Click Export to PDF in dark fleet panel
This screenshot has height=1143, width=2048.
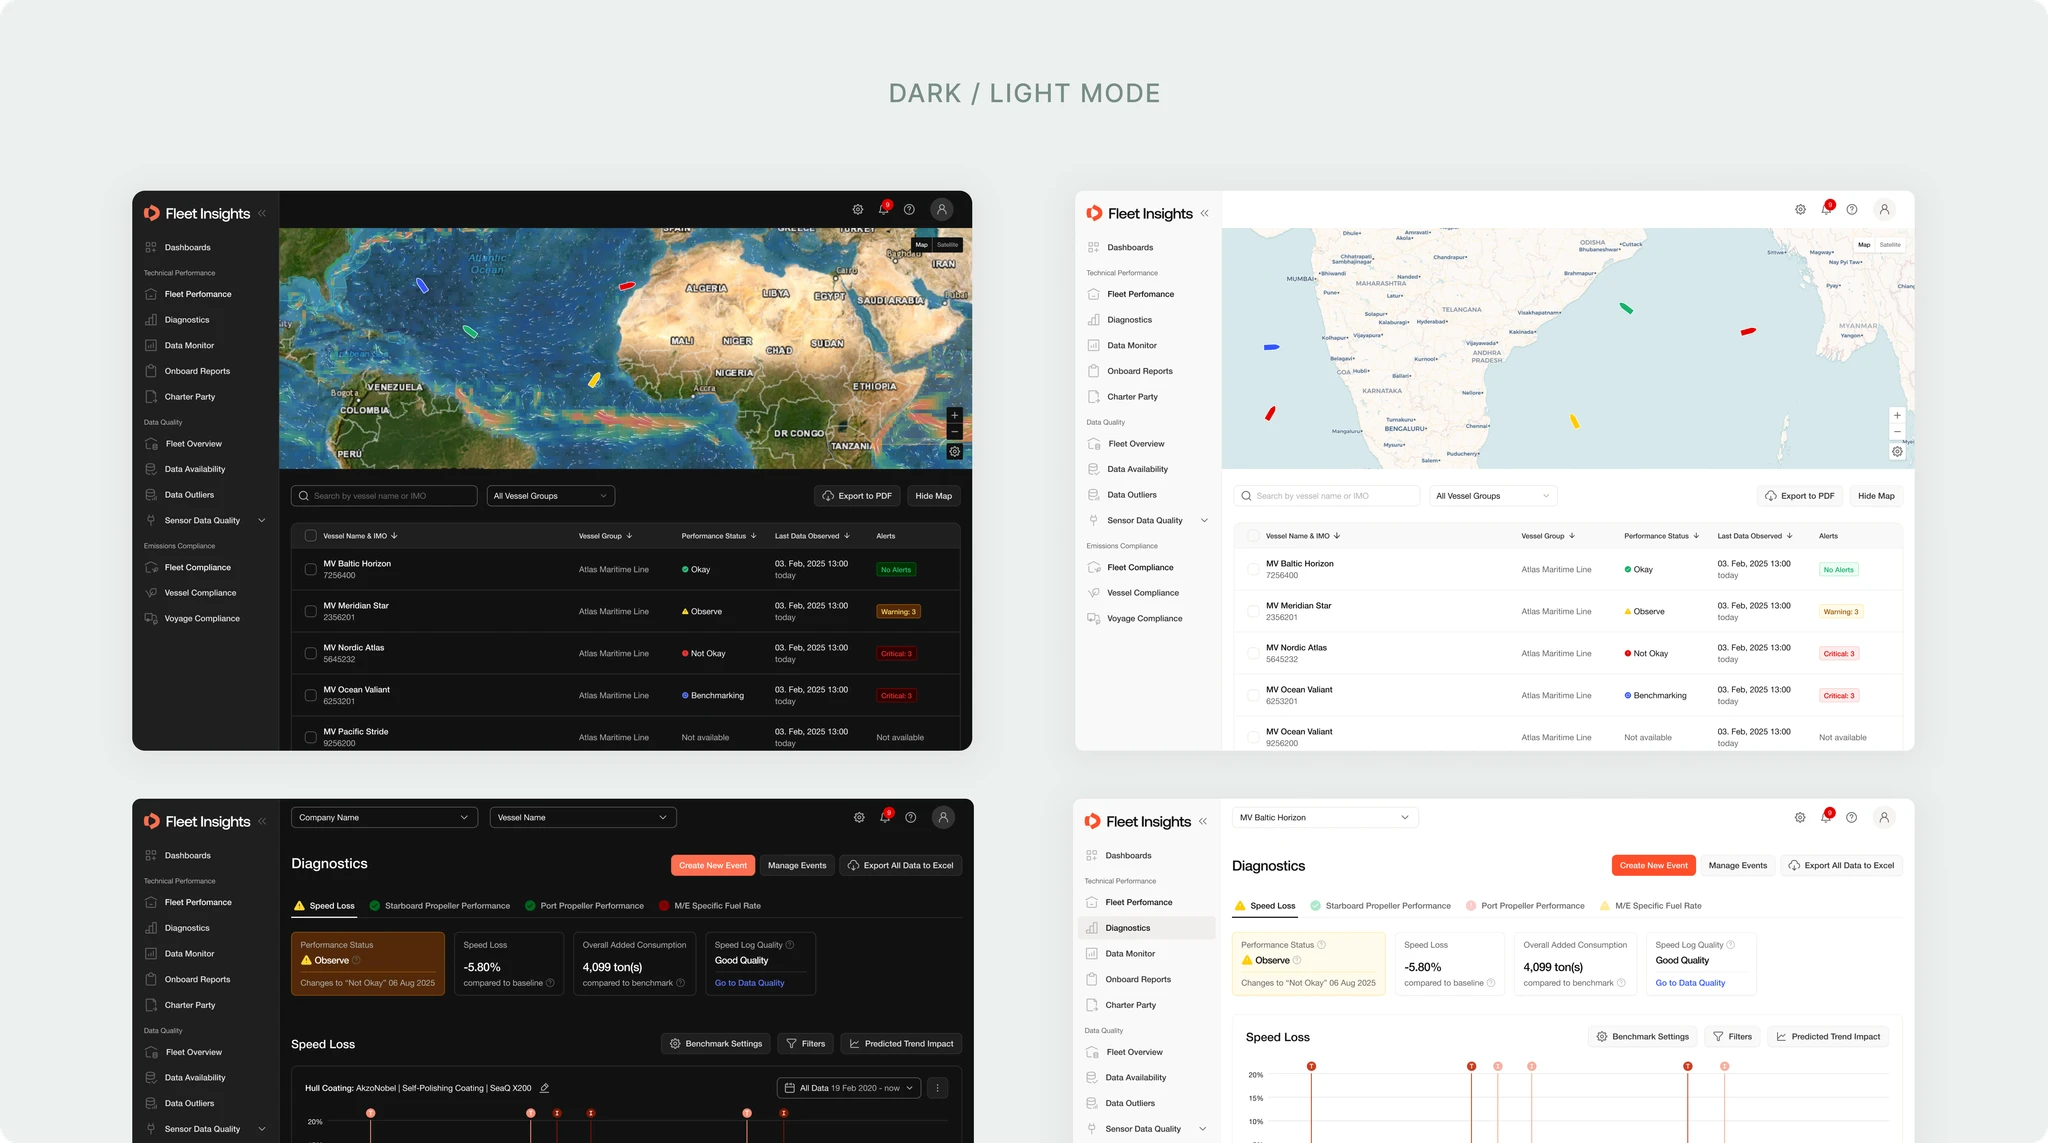pyautogui.click(x=857, y=496)
